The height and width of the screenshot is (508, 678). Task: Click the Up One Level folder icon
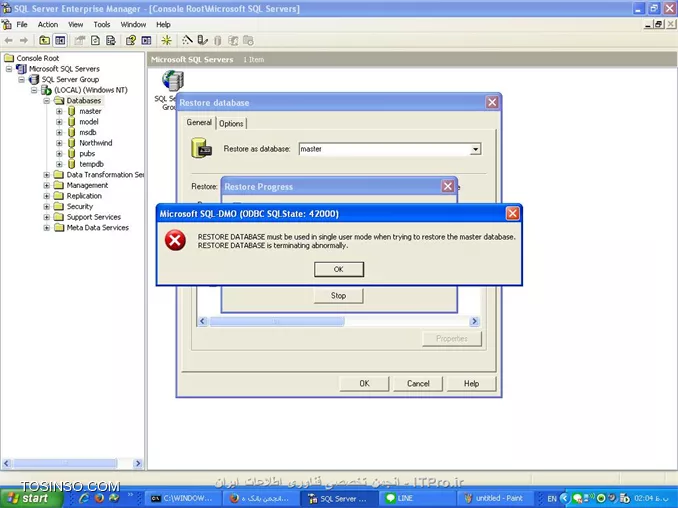[x=44, y=41]
